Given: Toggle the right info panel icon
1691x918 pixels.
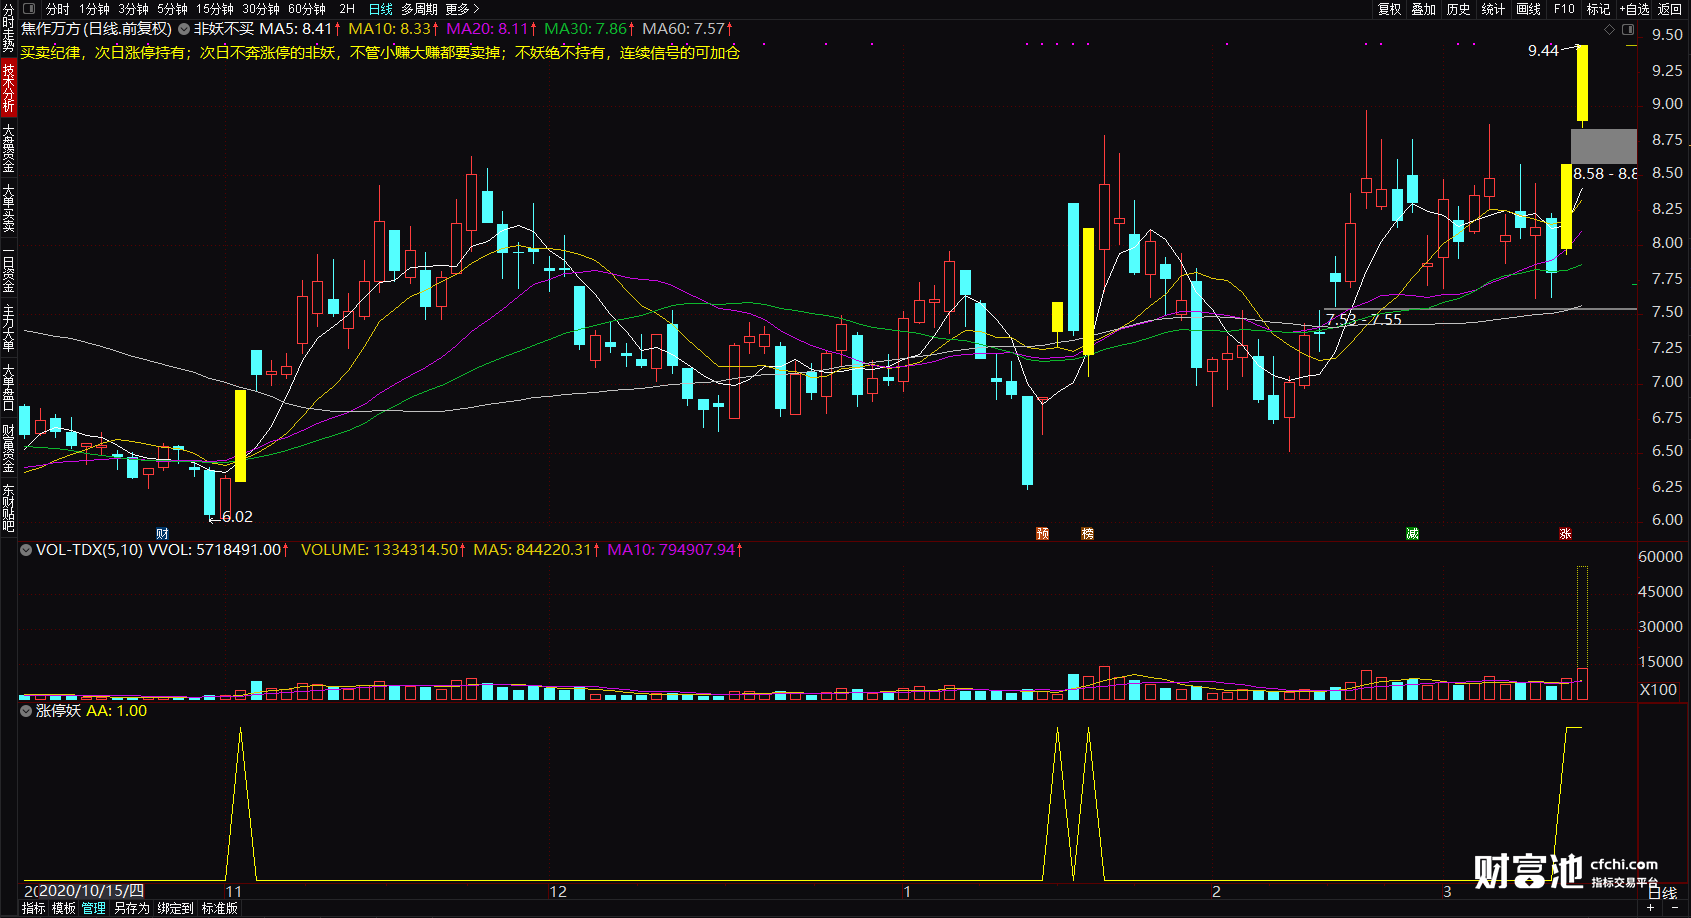Looking at the screenshot, I should pyautogui.click(x=1628, y=29).
